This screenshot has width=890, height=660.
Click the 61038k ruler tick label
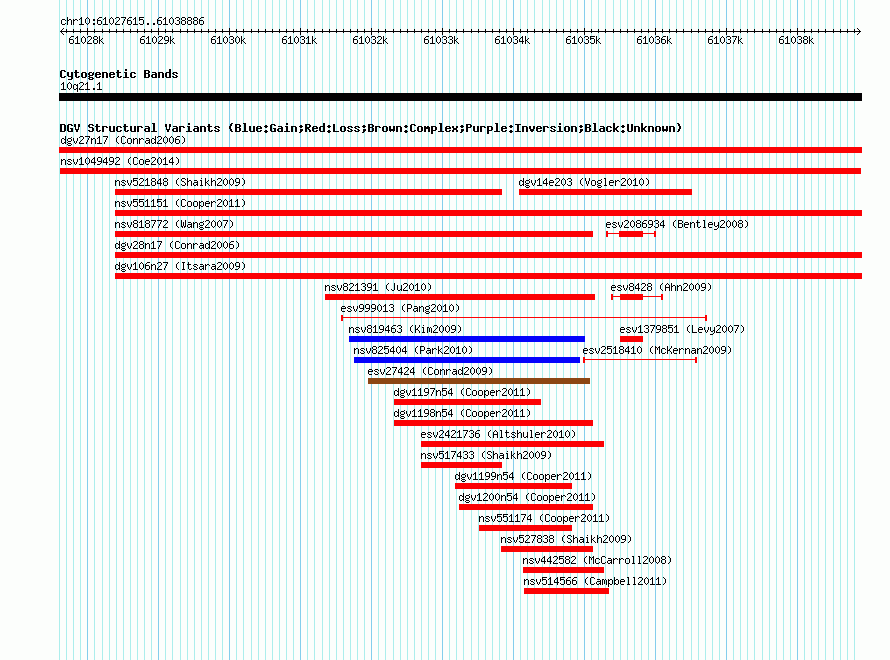tap(796, 40)
